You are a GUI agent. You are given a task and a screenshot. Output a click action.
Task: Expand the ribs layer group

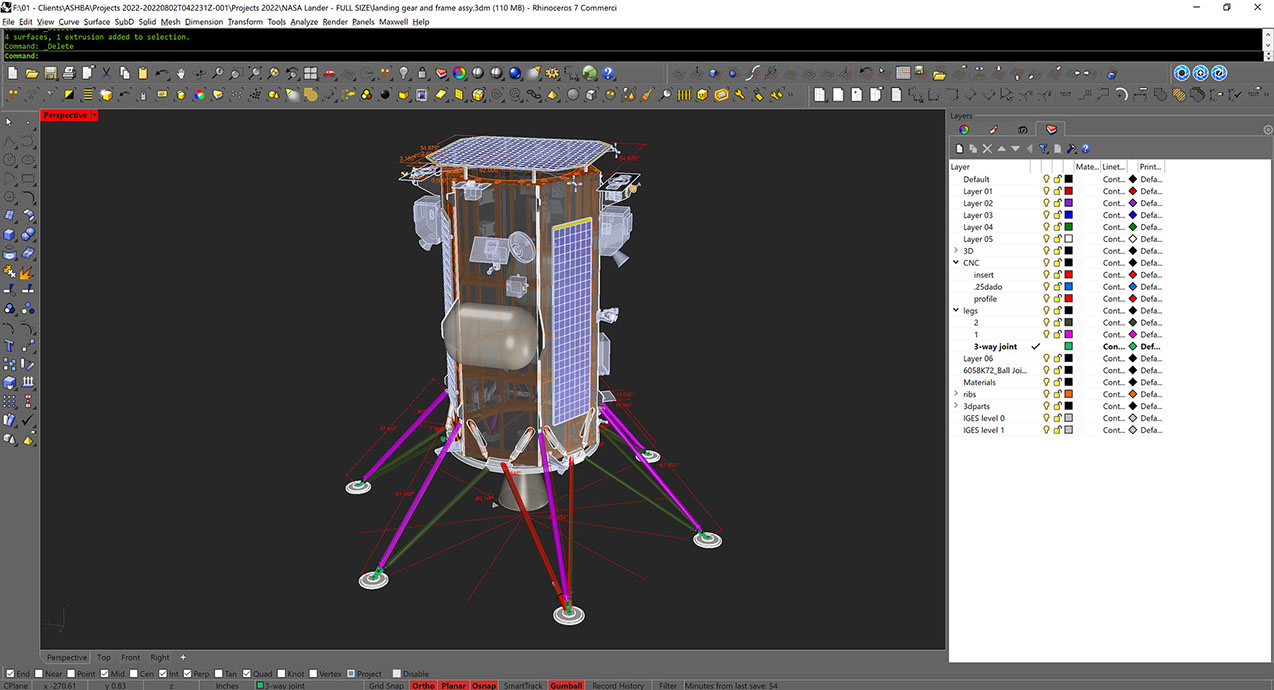956,394
